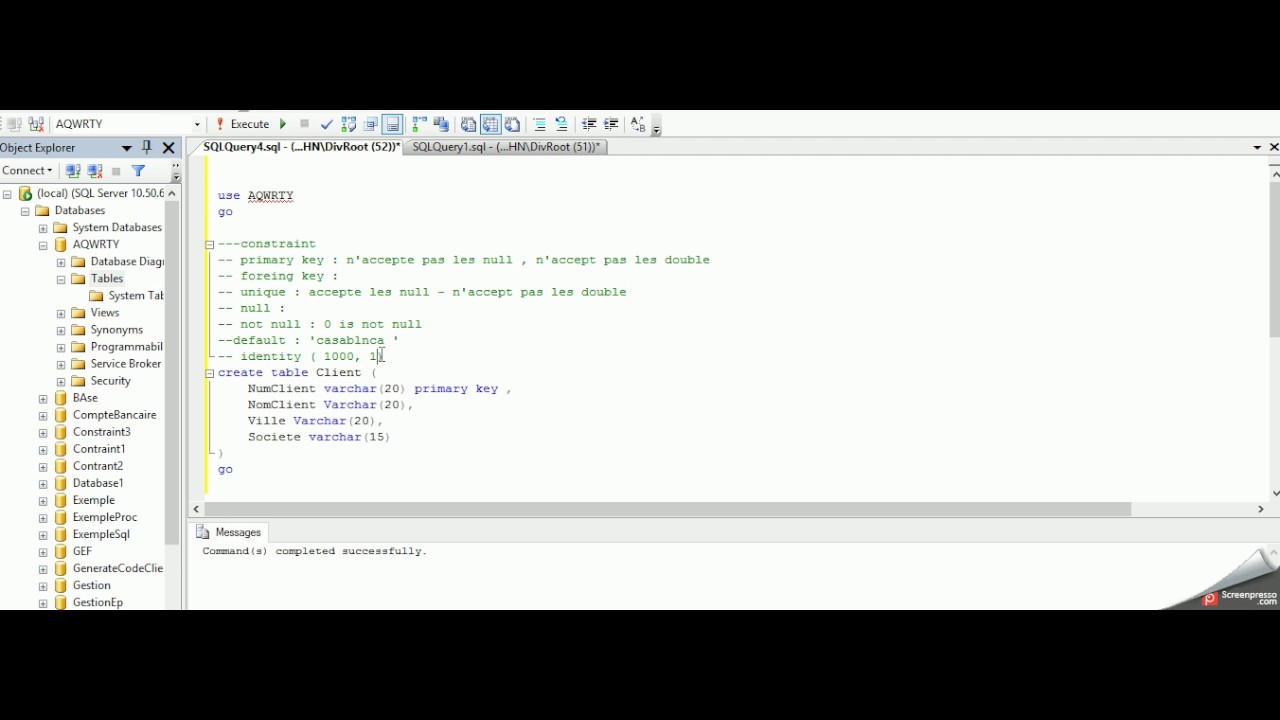Collapse the AQWRTY database node

pos(43,245)
